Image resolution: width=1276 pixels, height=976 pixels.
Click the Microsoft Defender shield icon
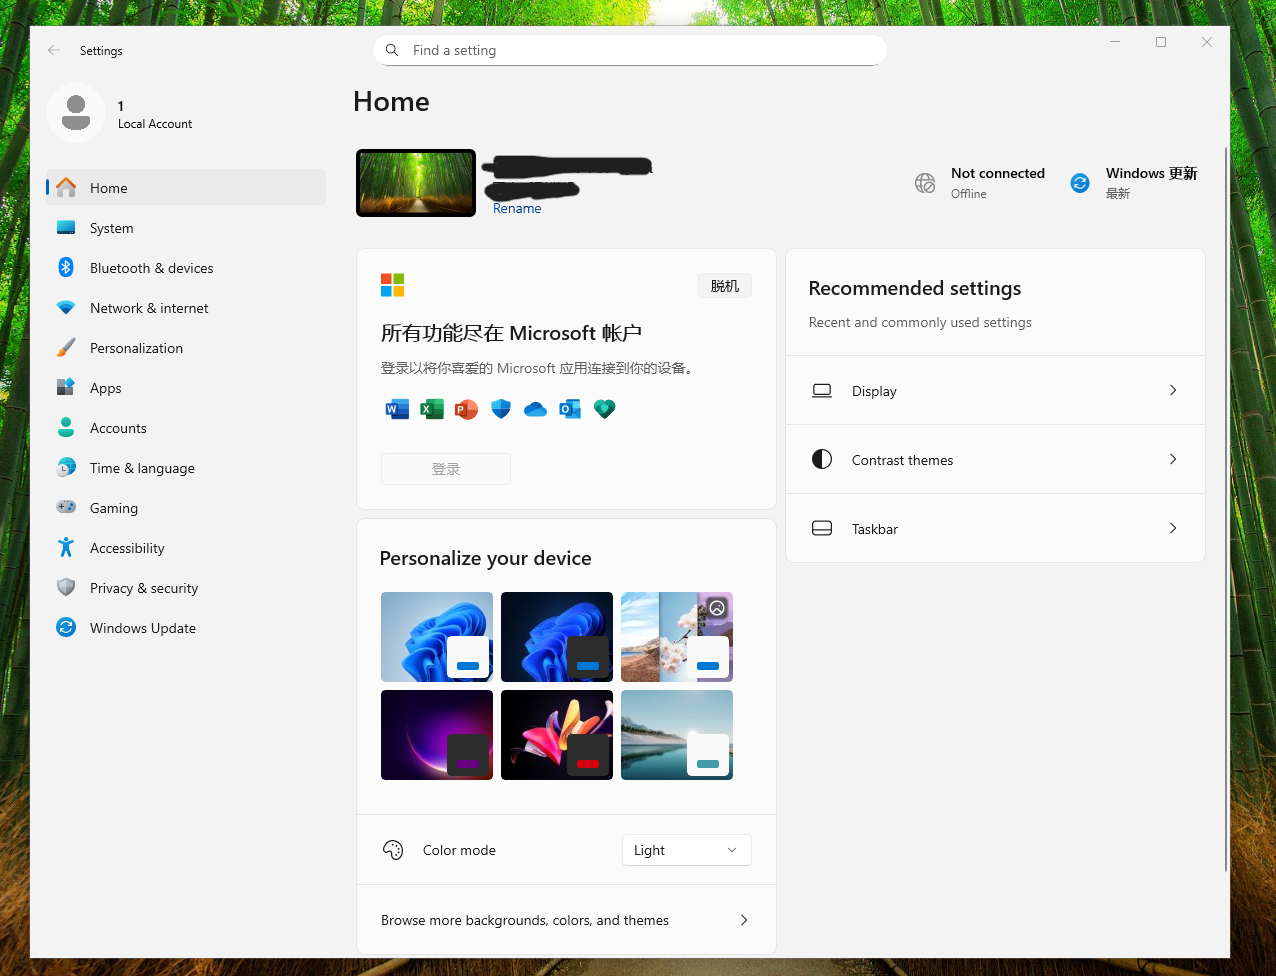tap(501, 409)
